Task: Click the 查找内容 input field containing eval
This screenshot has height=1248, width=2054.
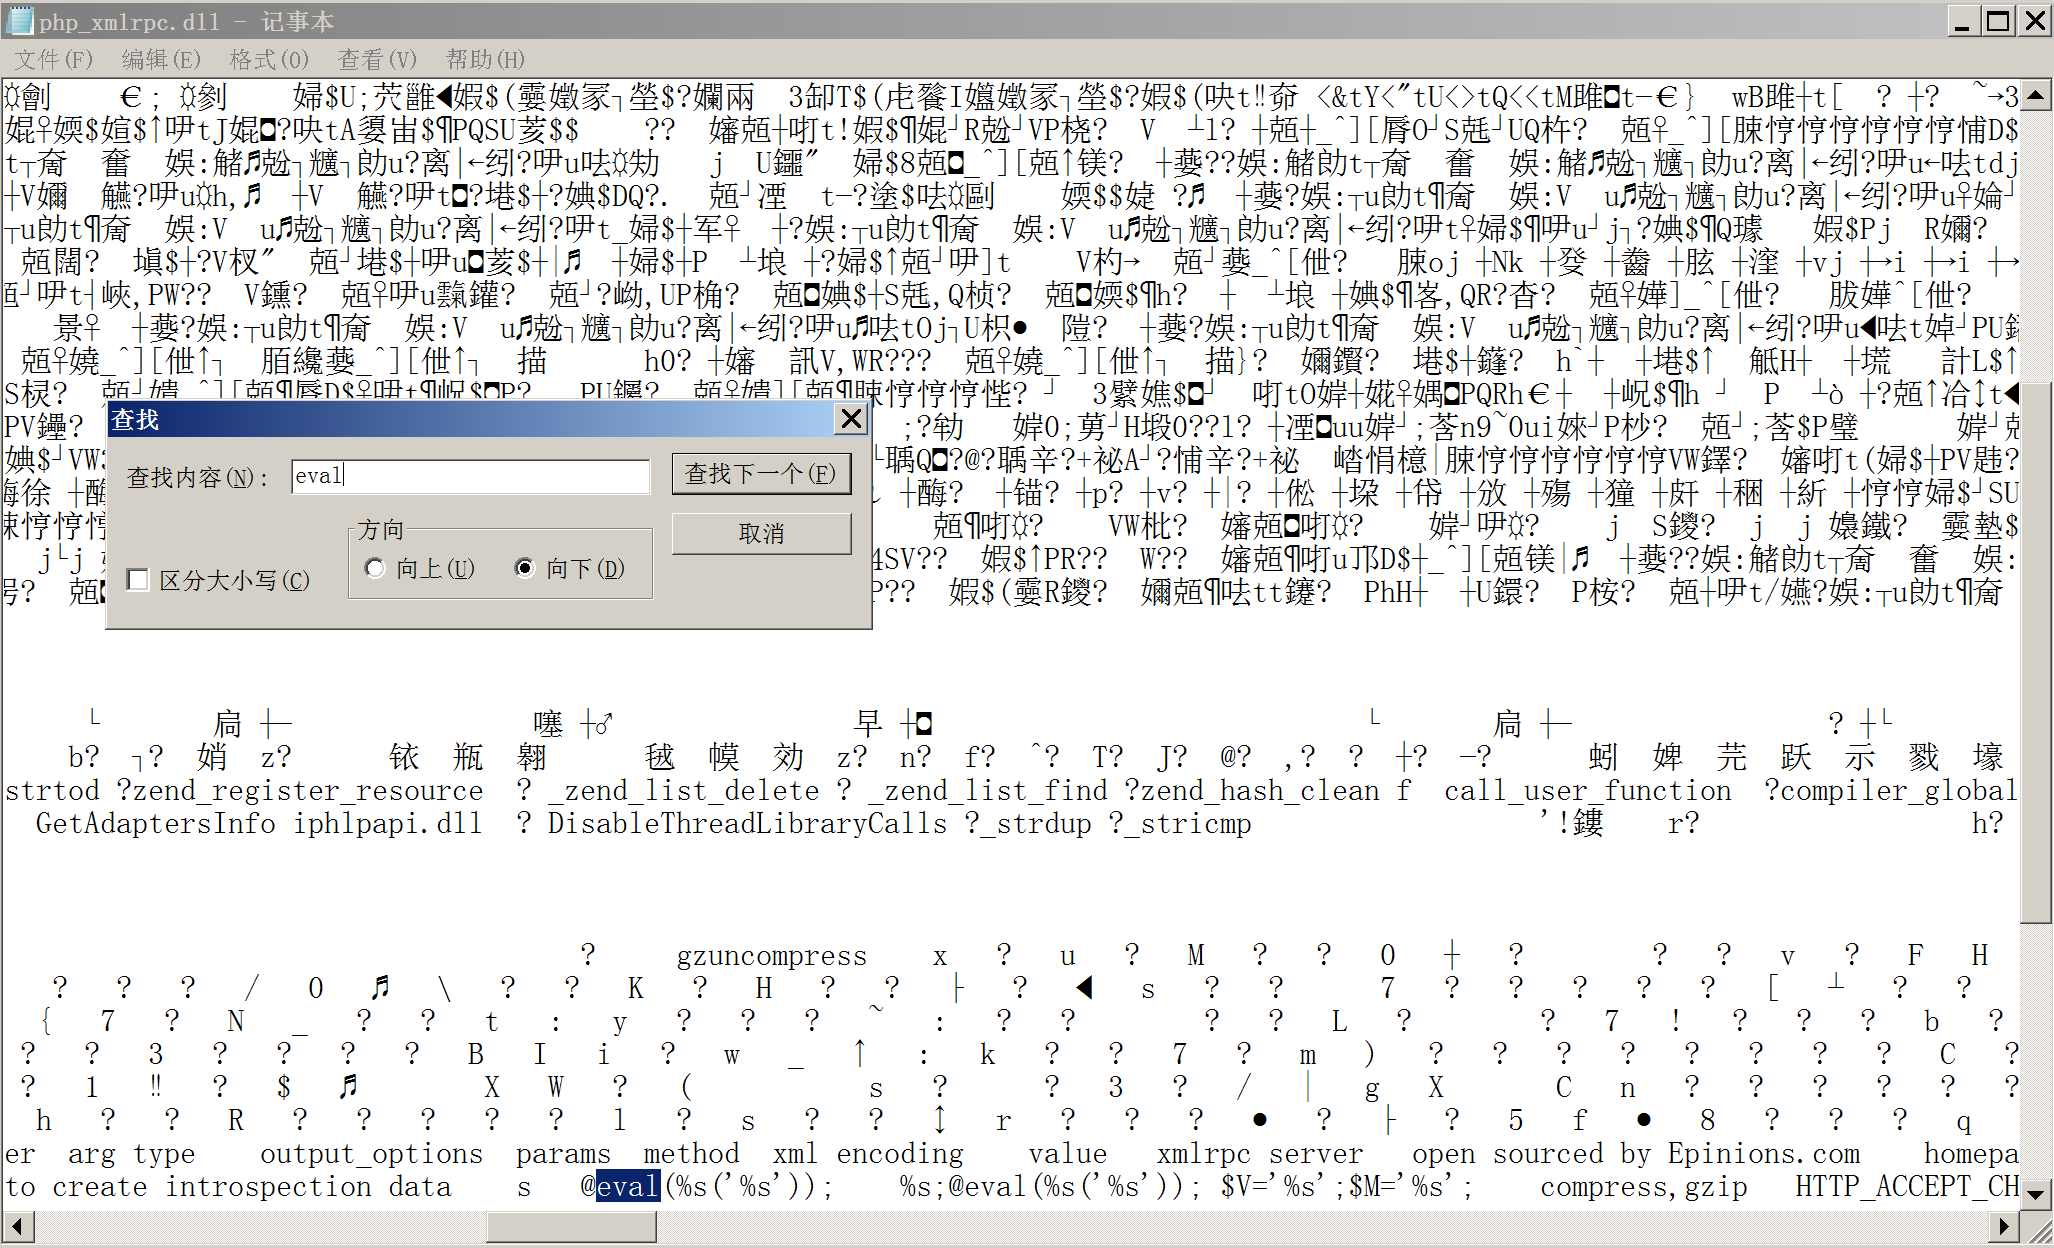Action: coord(471,476)
